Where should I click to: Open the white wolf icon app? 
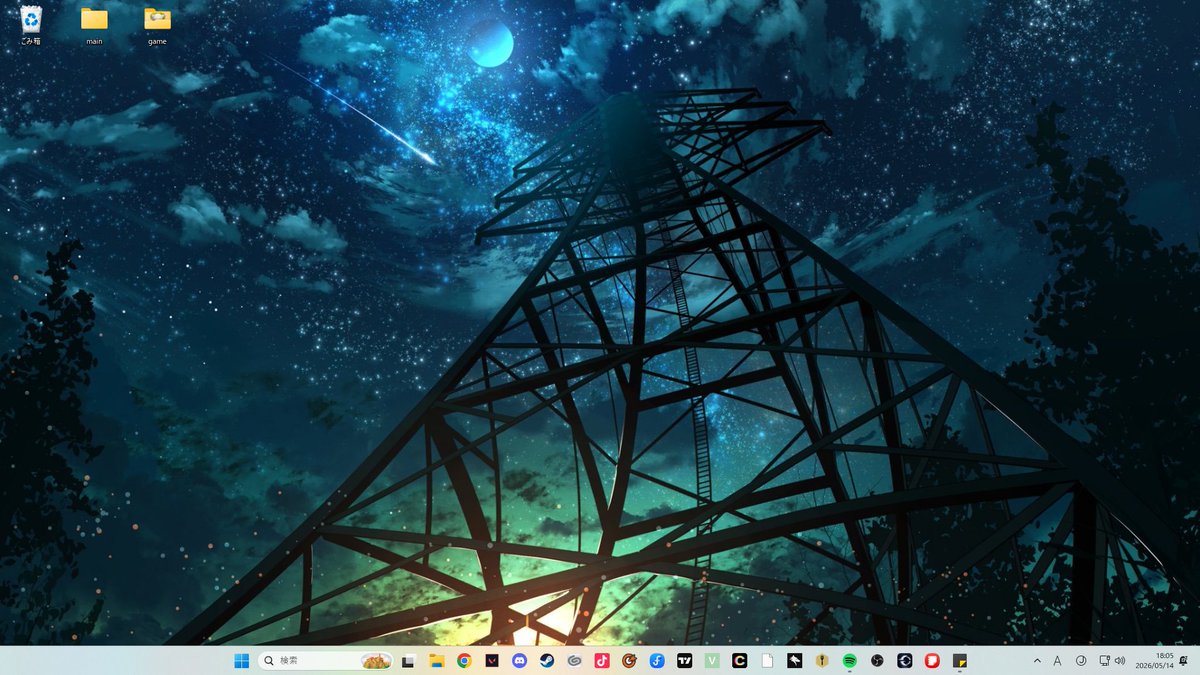pos(794,661)
